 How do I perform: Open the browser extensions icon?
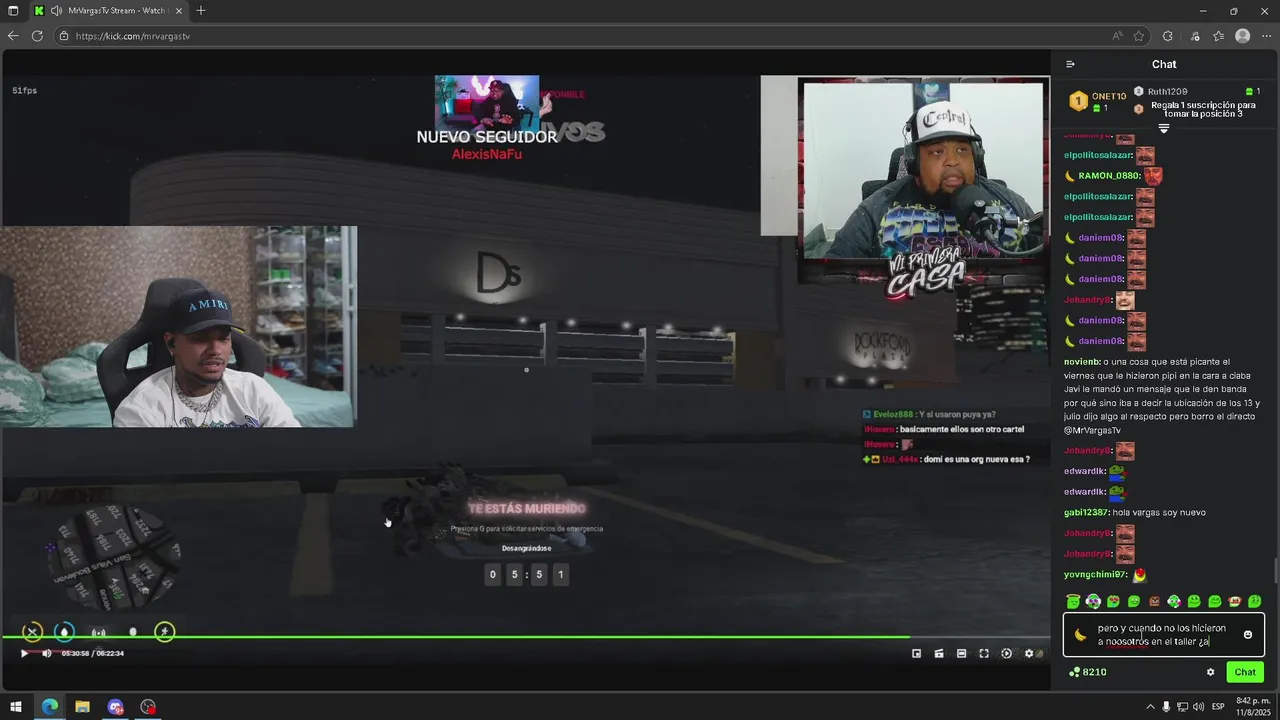pyautogui.click(x=1167, y=36)
